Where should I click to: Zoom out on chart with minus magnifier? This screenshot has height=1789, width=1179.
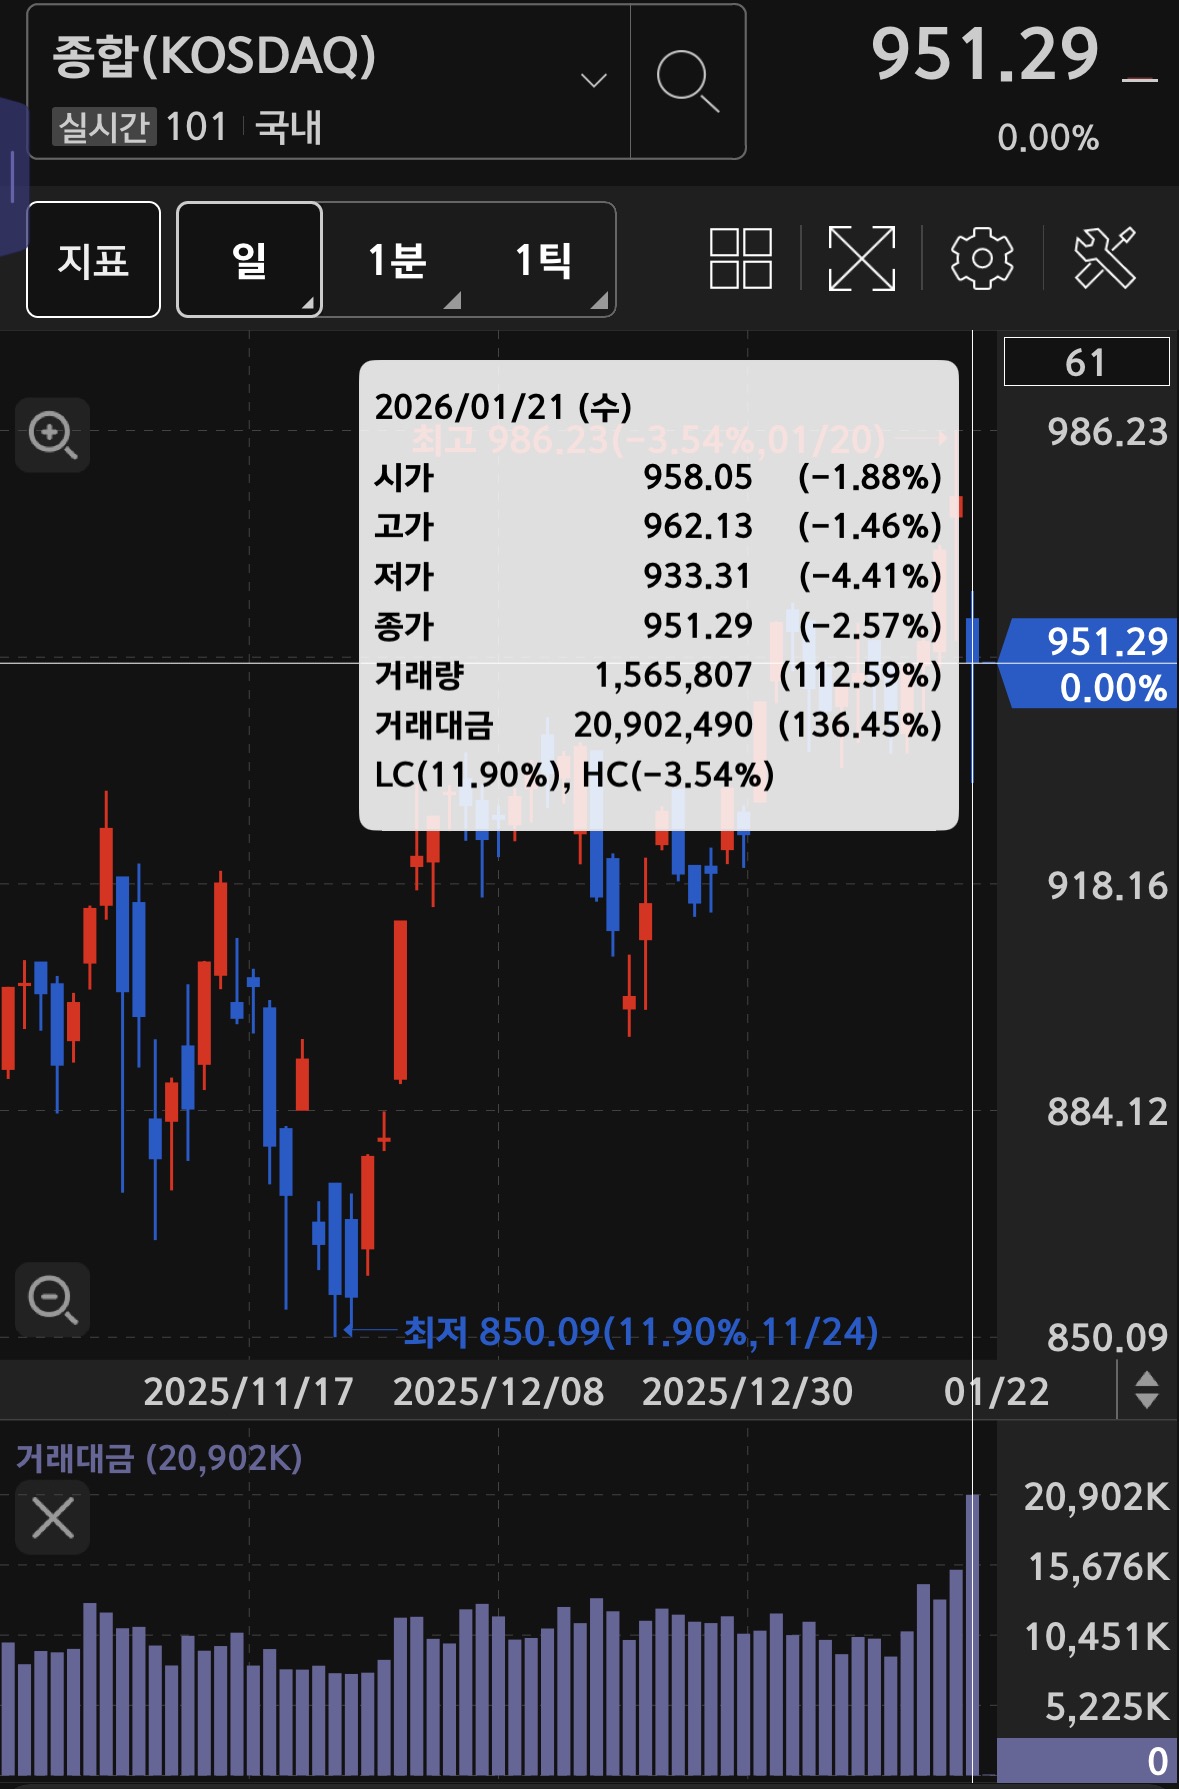coord(52,1299)
